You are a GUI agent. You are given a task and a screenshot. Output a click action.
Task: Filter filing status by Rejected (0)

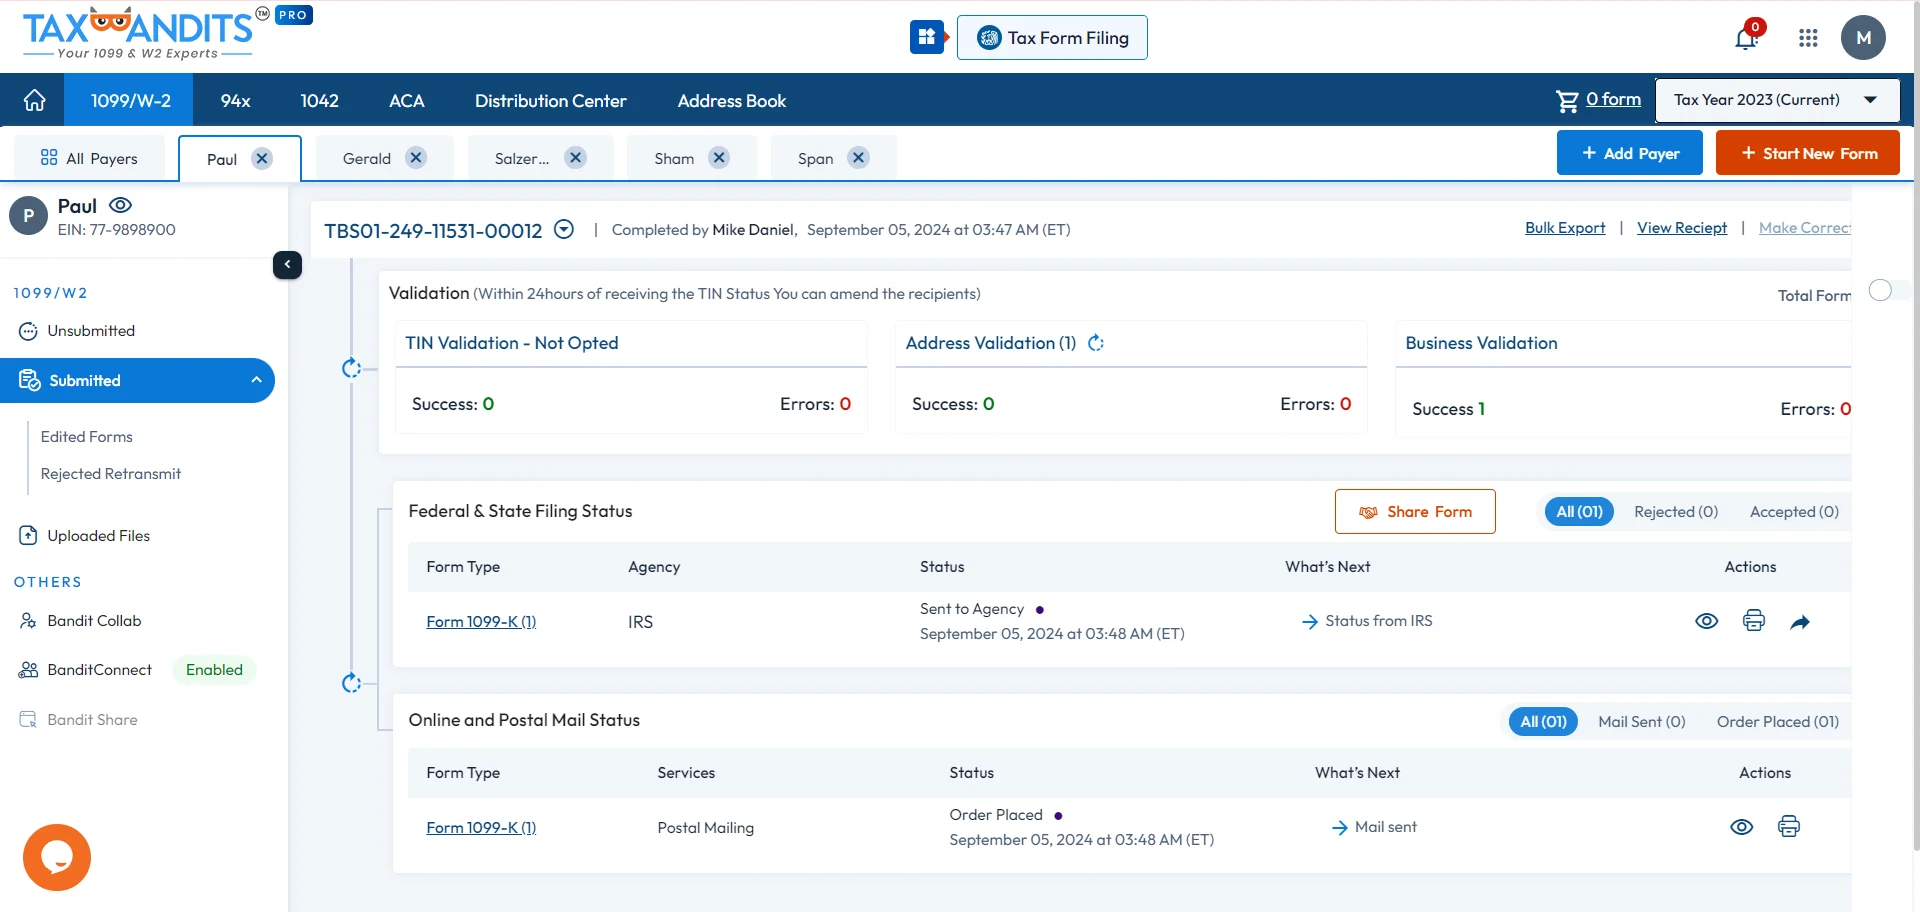[1676, 511]
